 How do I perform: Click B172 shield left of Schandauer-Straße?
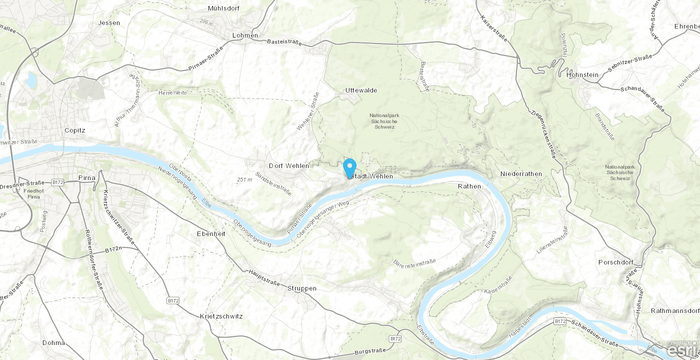(x=560, y=321)
